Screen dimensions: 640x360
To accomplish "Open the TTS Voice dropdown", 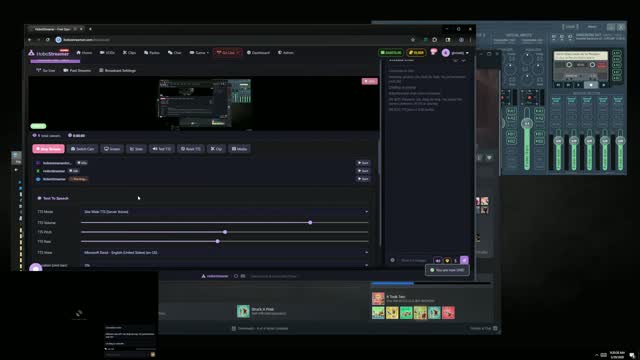I will (224, 253).
